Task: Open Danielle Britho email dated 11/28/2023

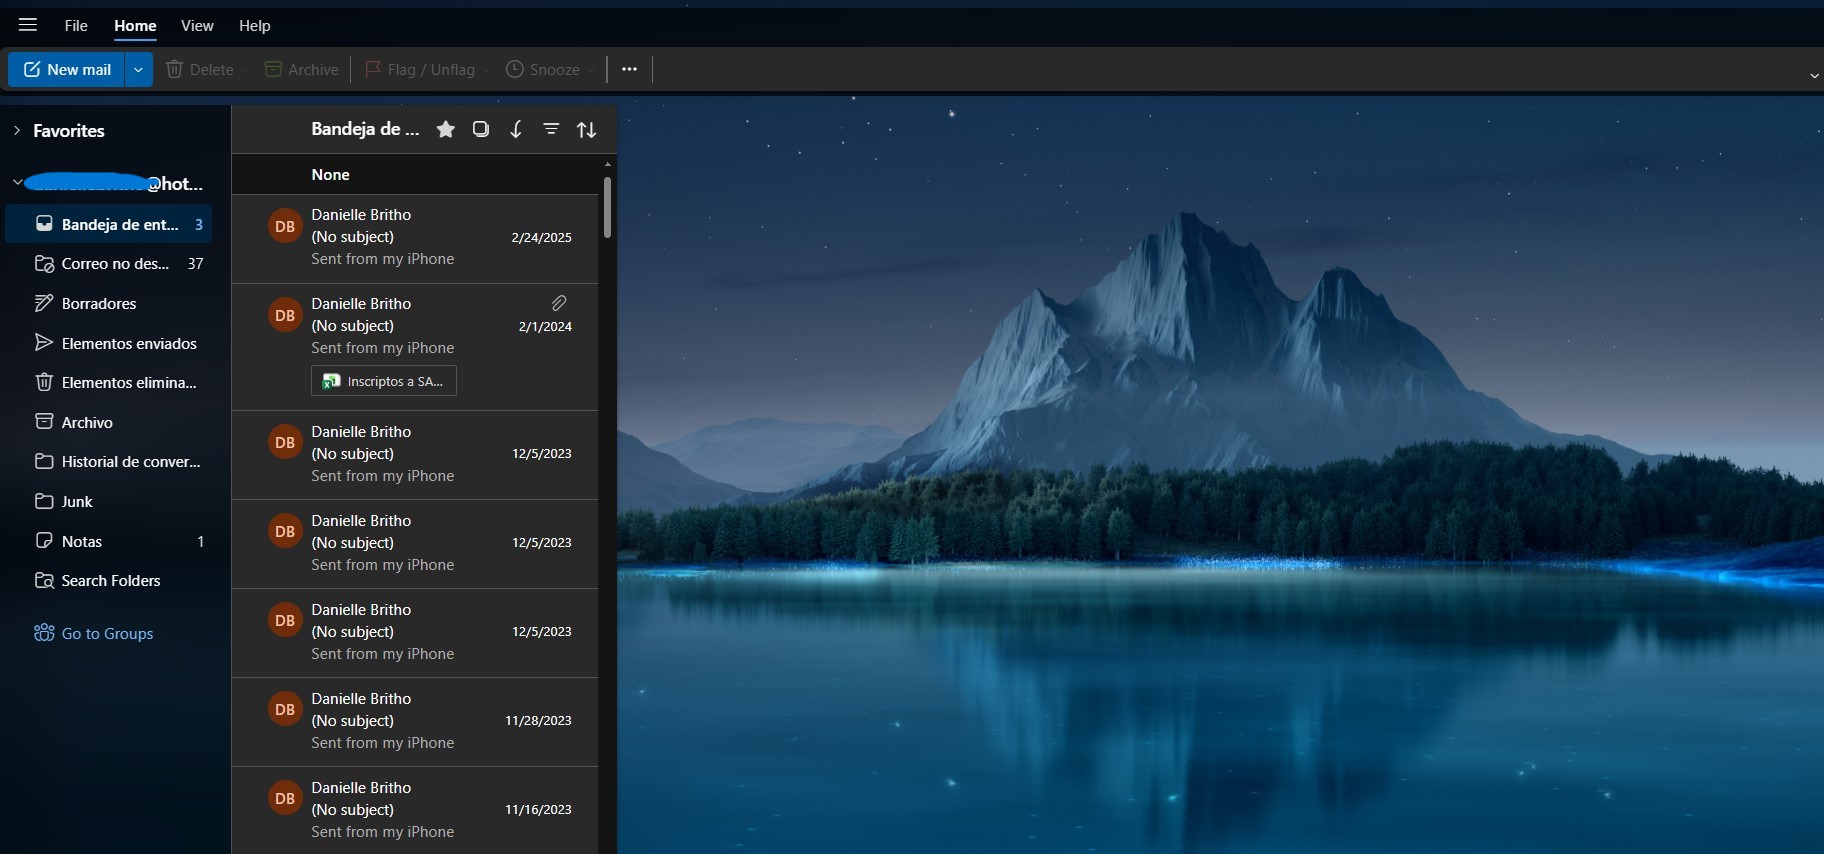Action: click(415, 722)
